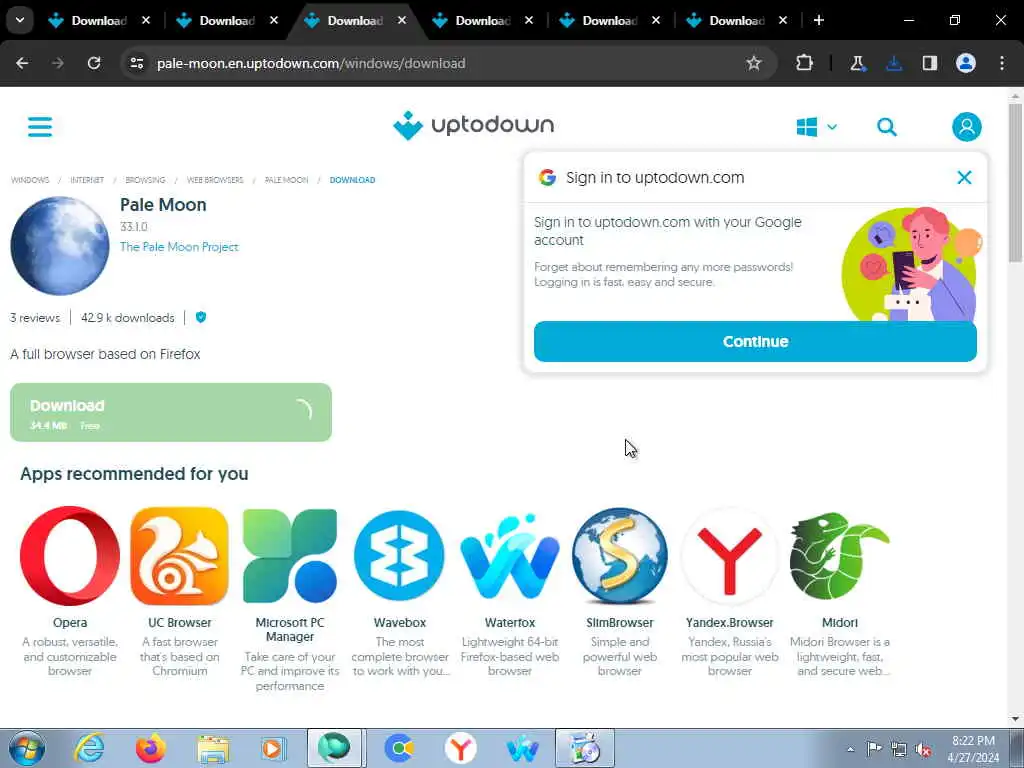The height and width of the screenshot is (768, 1024).
Task: Close the Google sign-in popup
Action: pyautogui.click(x=964, y=178)
